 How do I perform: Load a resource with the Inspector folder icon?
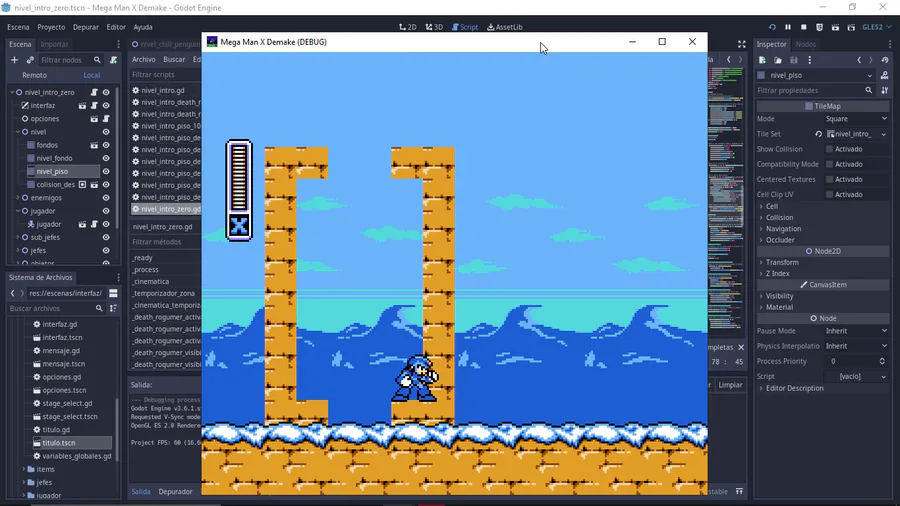(x=778, y=60)
